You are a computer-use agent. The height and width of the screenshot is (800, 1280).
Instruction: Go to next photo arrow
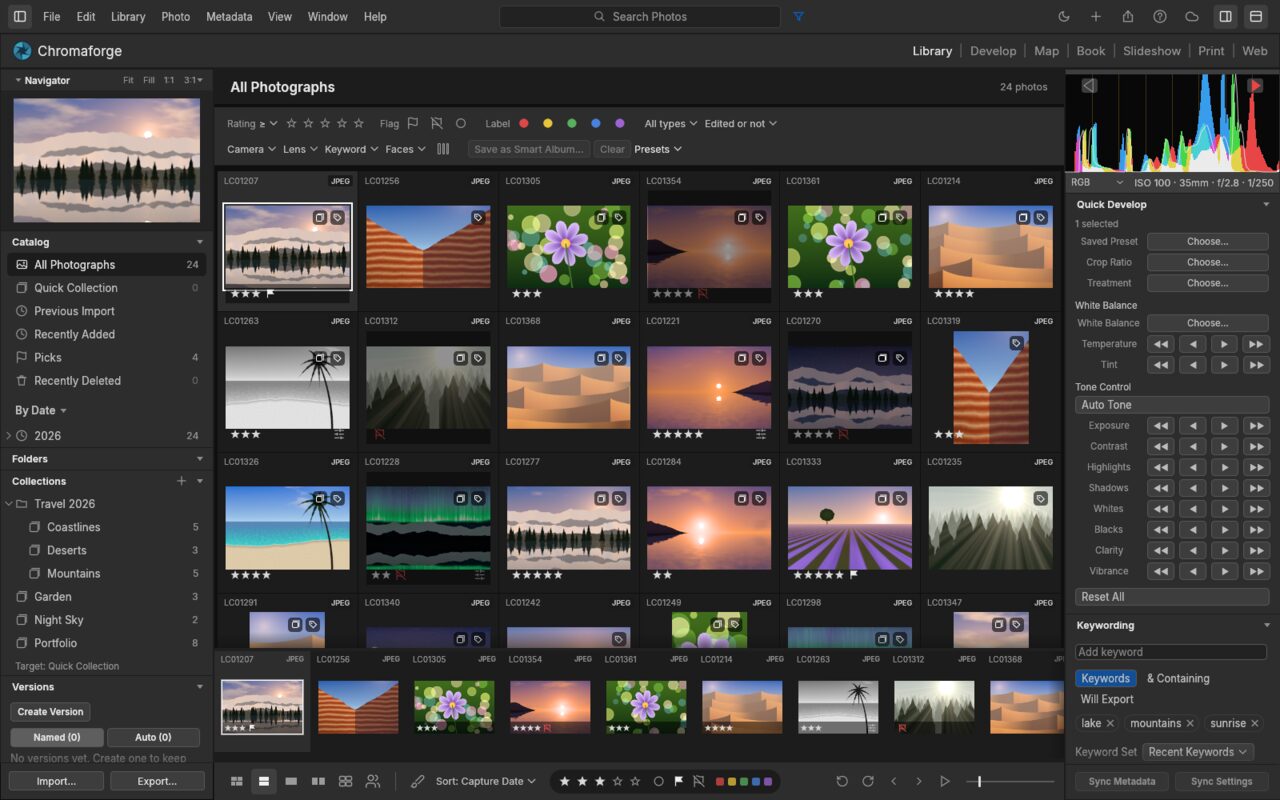click(x=920, y=781)
